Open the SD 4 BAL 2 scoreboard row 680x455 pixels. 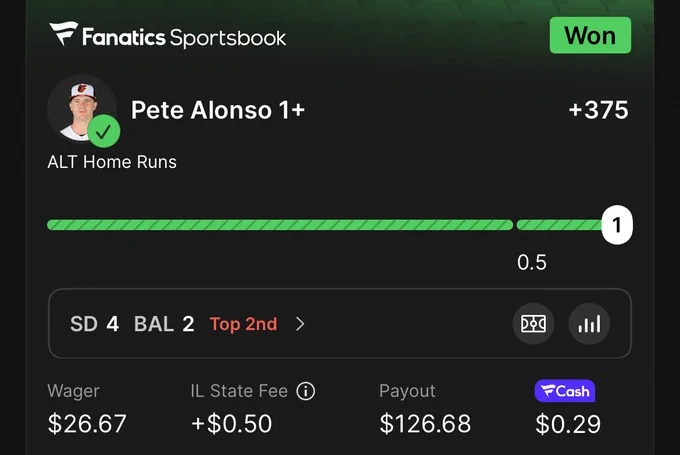tap(340, 324)
